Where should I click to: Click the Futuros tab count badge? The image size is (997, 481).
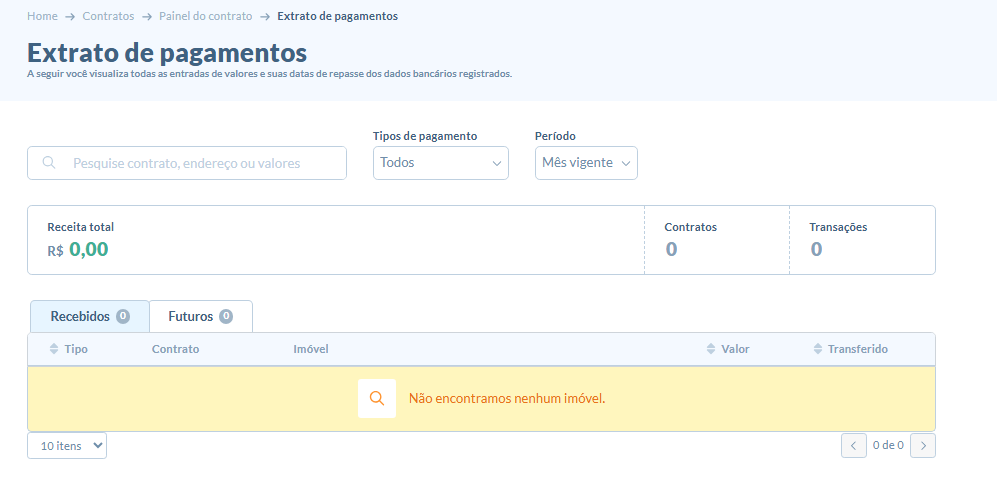point(226,316)
